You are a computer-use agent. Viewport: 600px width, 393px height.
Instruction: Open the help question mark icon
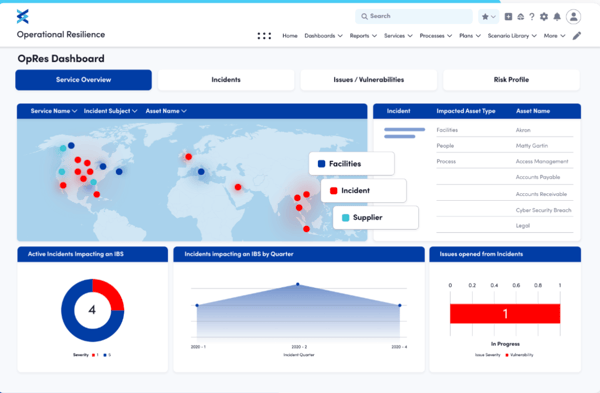(x=532, y=16)
